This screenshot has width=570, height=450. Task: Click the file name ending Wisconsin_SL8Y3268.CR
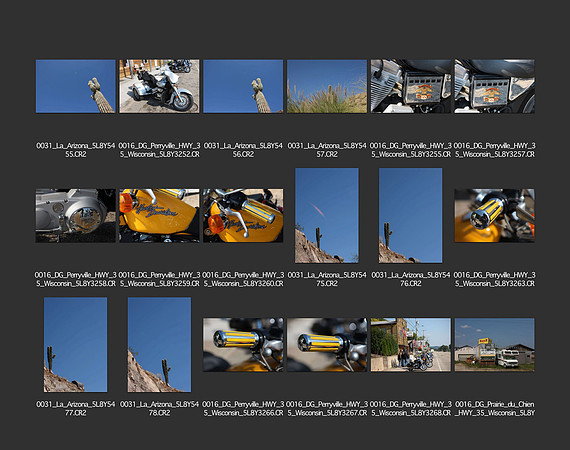411,409
